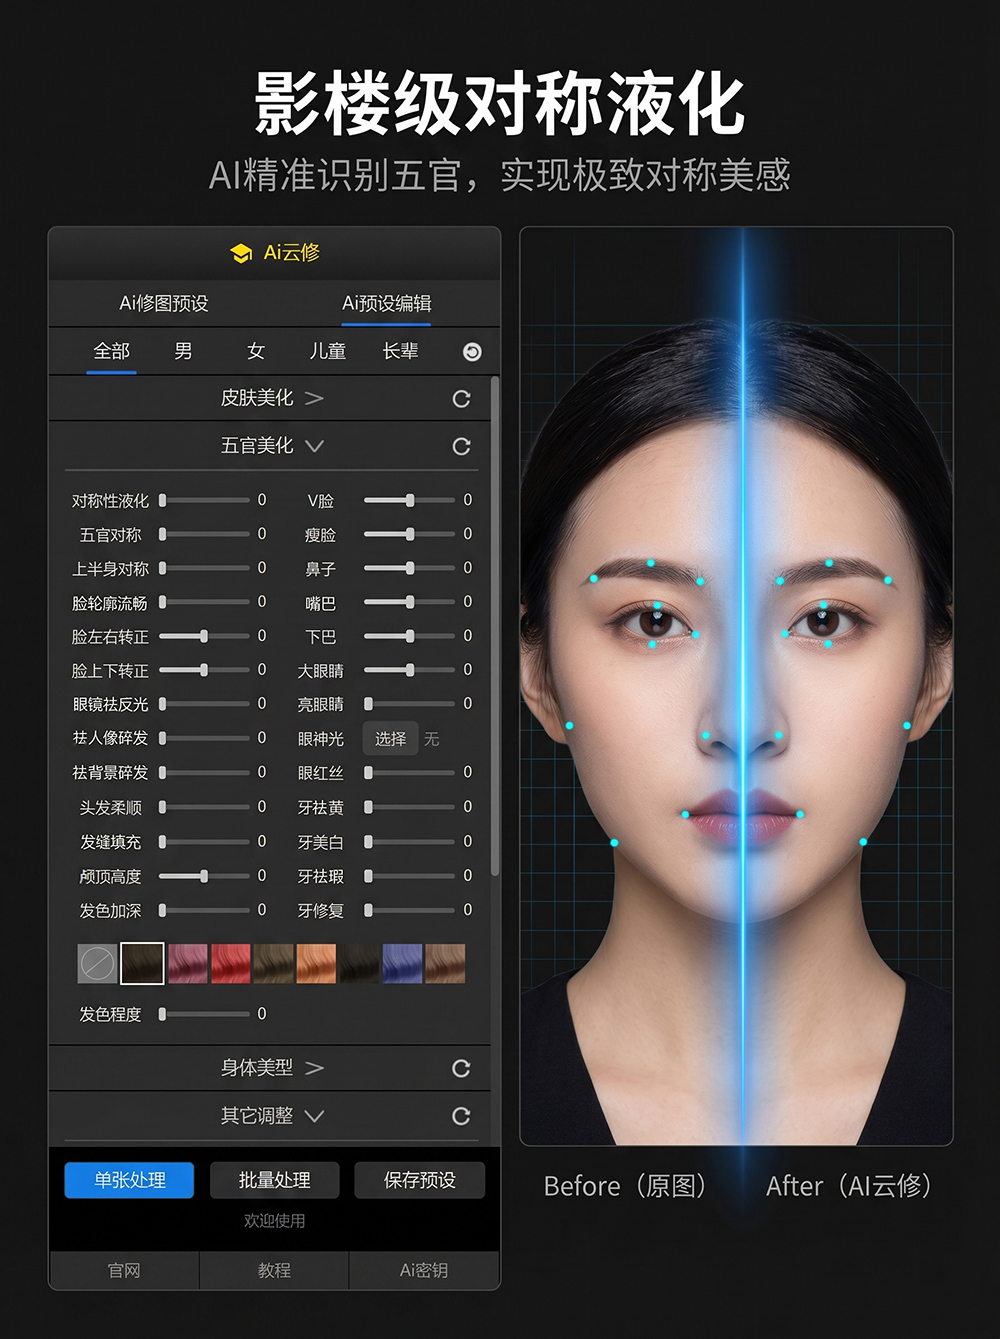Screen dimensions: 1000x1339
Task: Click the 大眼睛 slider handle
Action: (x=410, y=670)
